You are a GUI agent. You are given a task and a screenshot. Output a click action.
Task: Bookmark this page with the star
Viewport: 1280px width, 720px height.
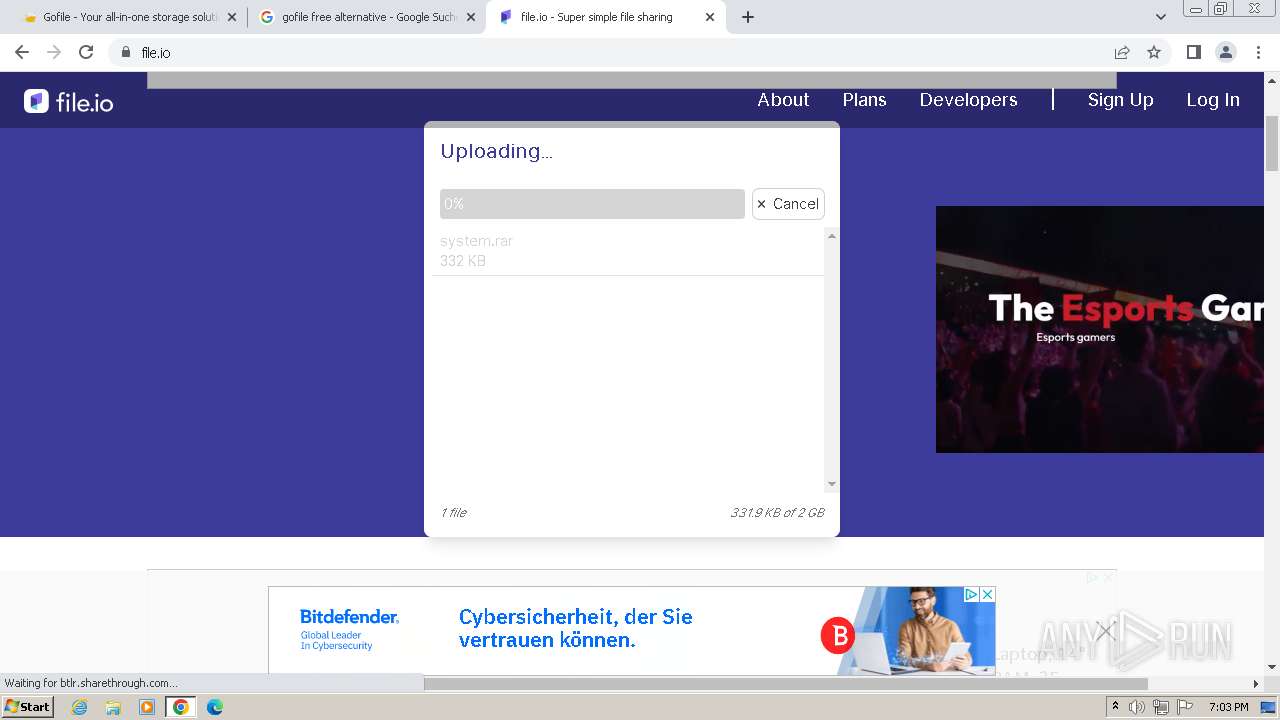(x=1154, y=52)
